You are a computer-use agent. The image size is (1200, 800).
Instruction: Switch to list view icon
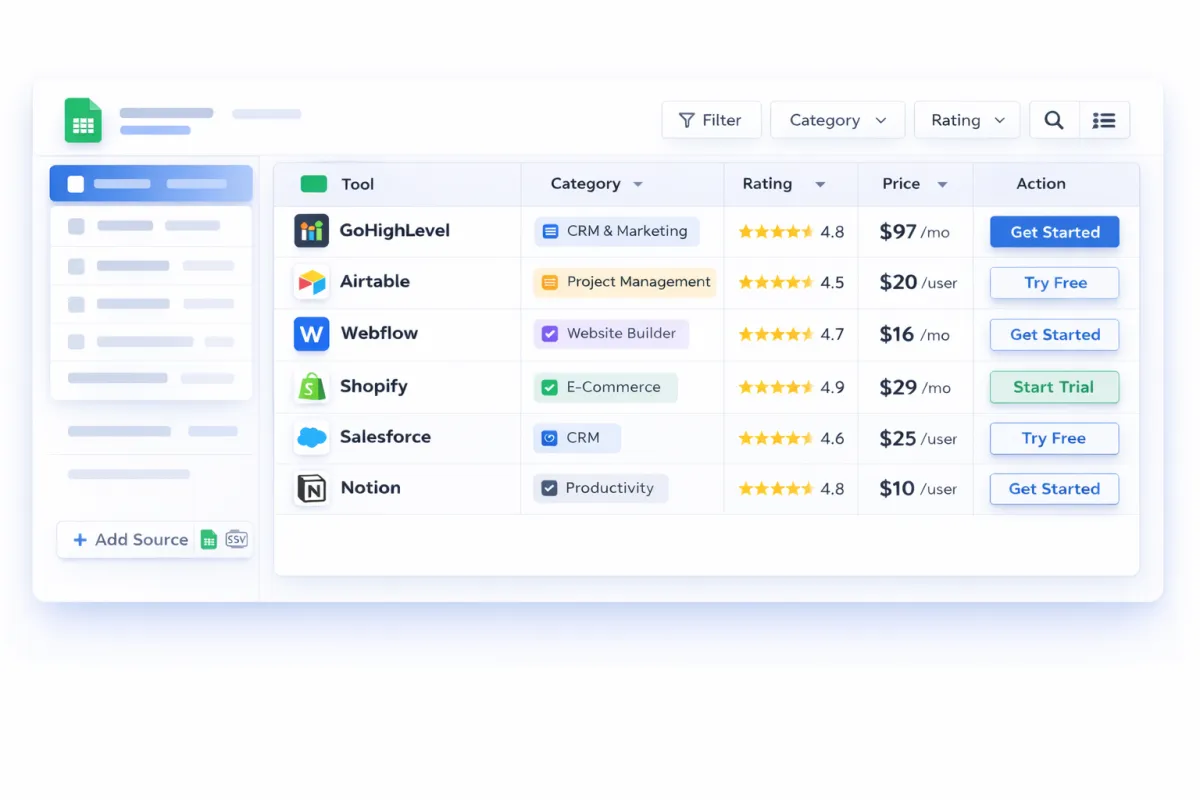[x=1104, y=120]
